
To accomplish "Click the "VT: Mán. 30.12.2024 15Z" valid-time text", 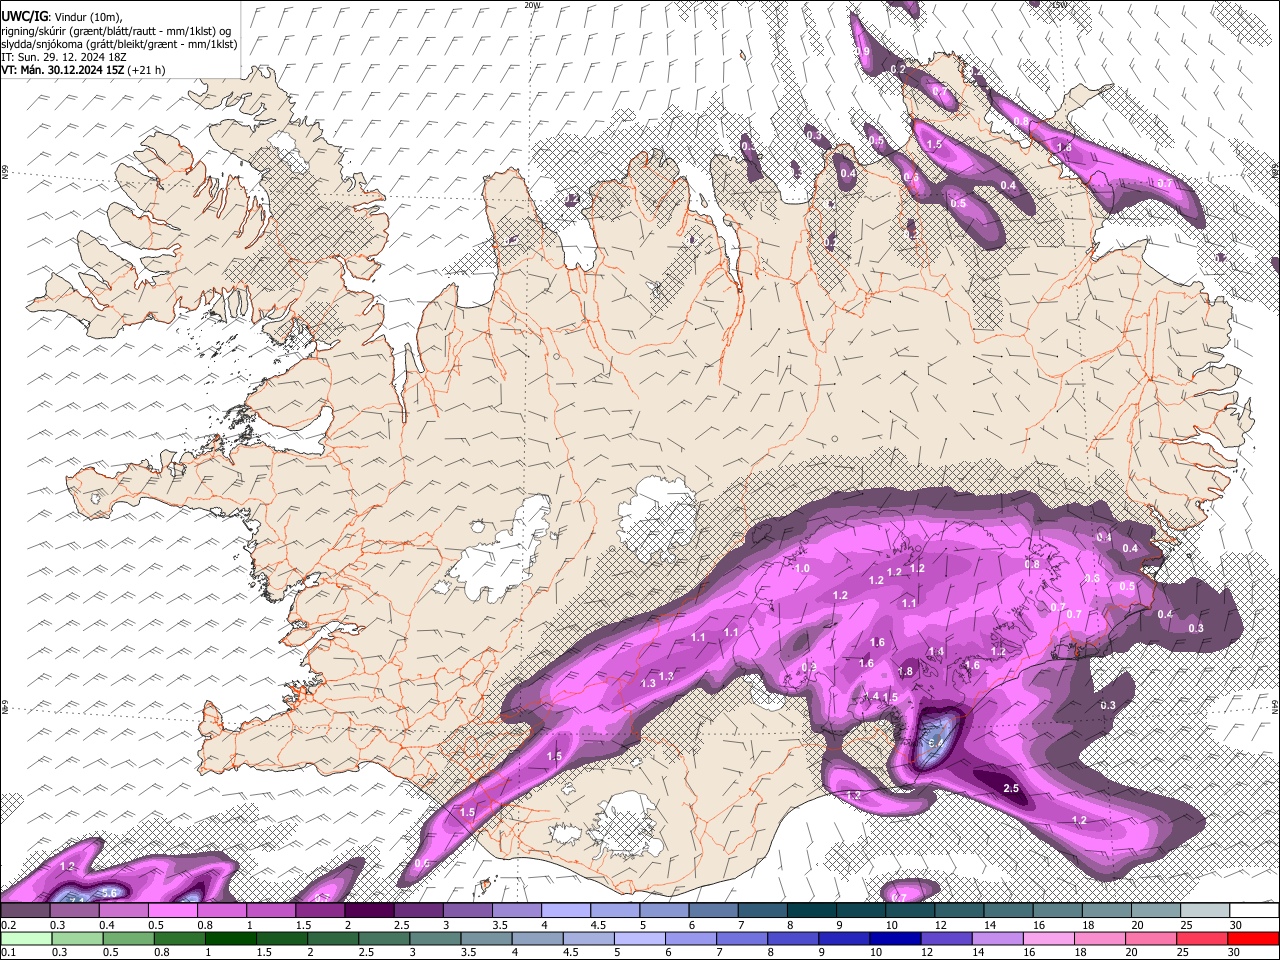I will click(x=62, y=70).
